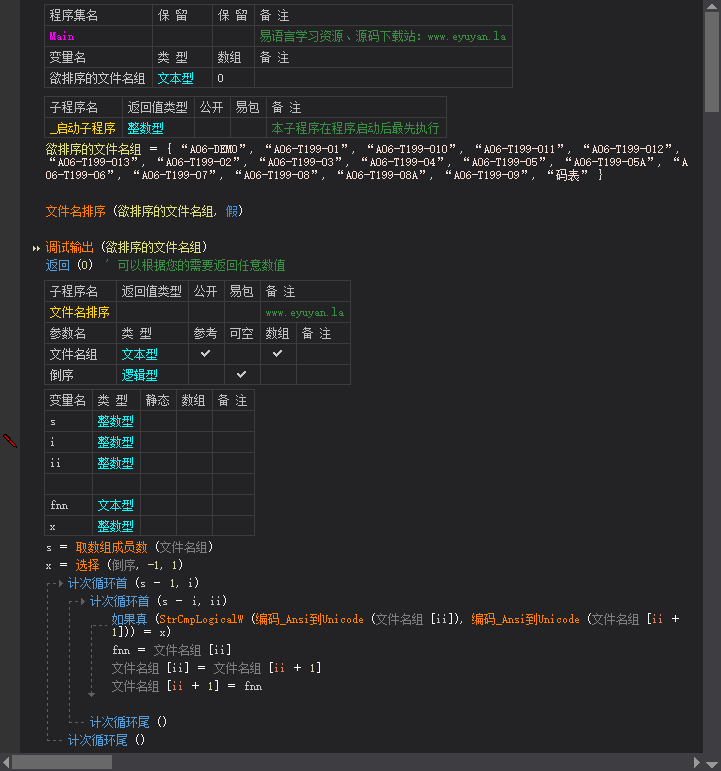
Task: Click the 如果真 StrCmpLogicalW condition line
Action: coord(395,625)
